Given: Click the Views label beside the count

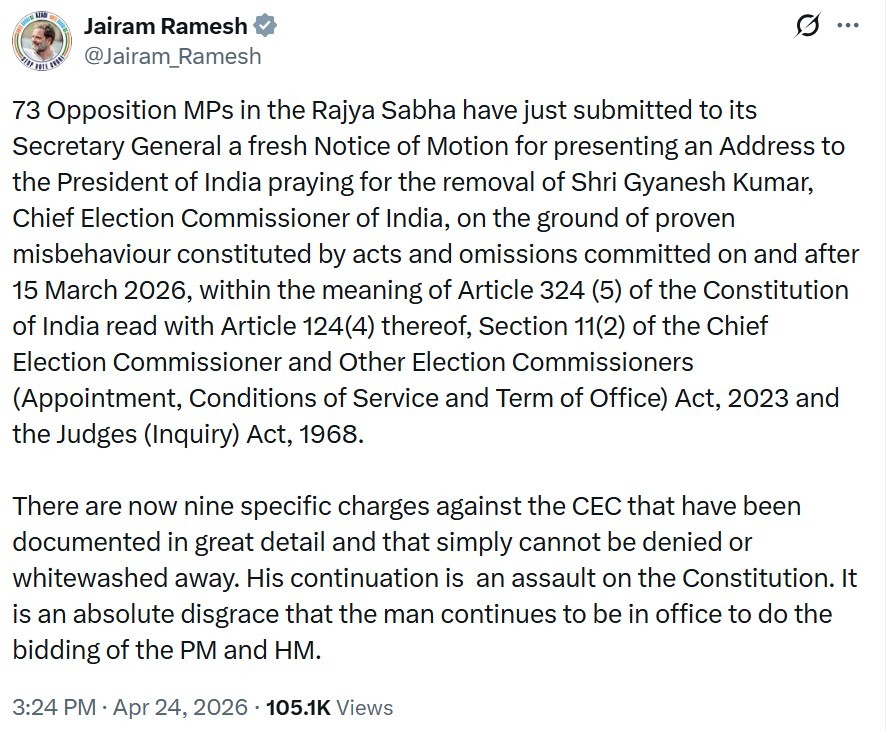Looking at the screenshot, I should pos(364,707).
